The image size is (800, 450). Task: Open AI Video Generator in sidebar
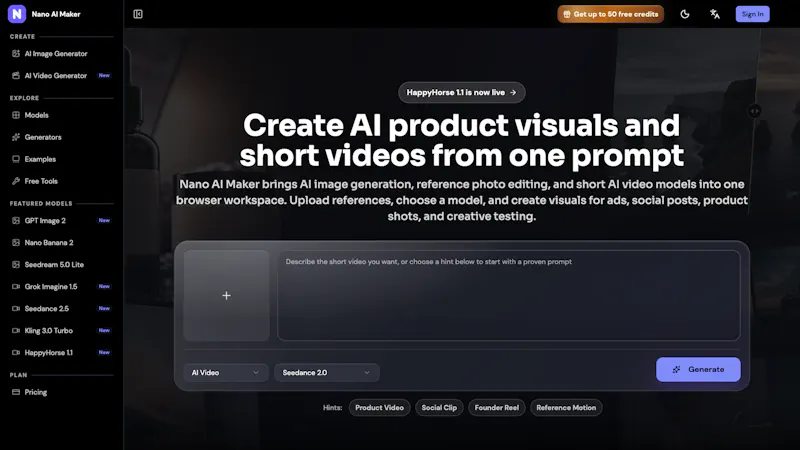61,76
